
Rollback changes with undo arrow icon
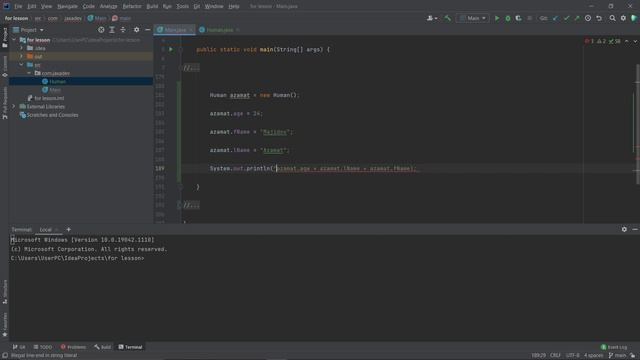click(x=599, y=18)
